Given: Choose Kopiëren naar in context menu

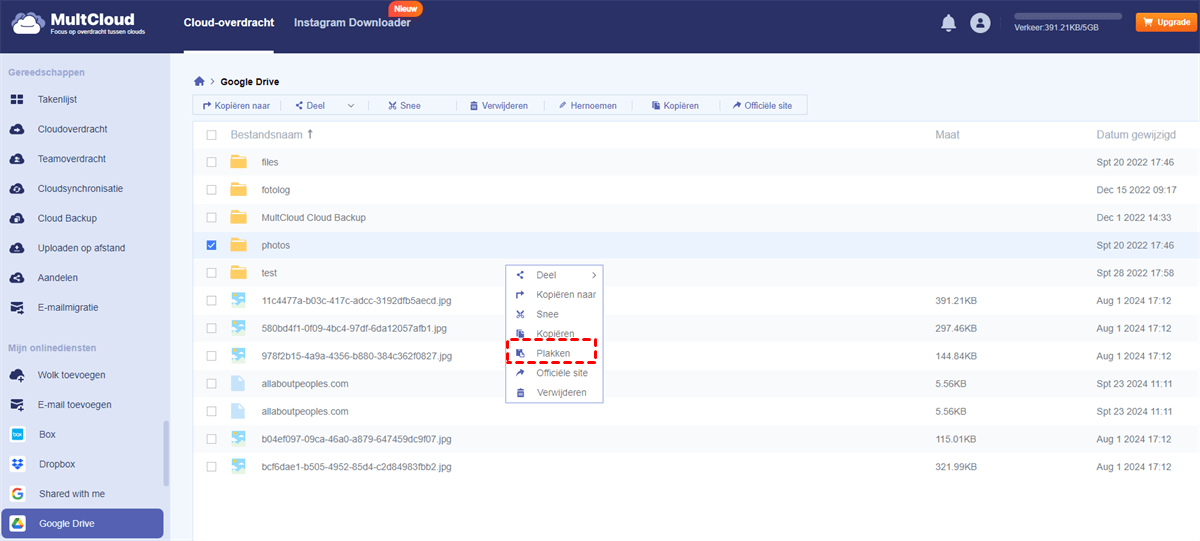Looking at the screenshot, I should coord(555,294).
